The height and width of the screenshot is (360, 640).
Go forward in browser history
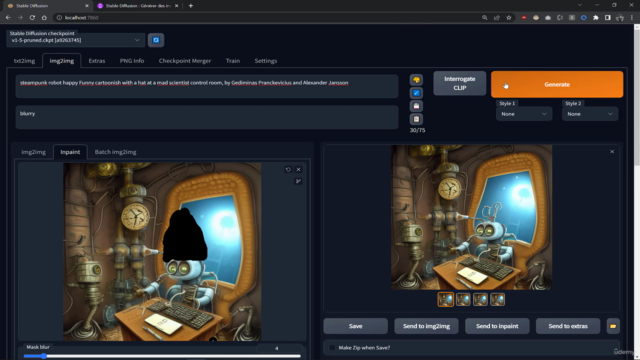coord(20,18)
